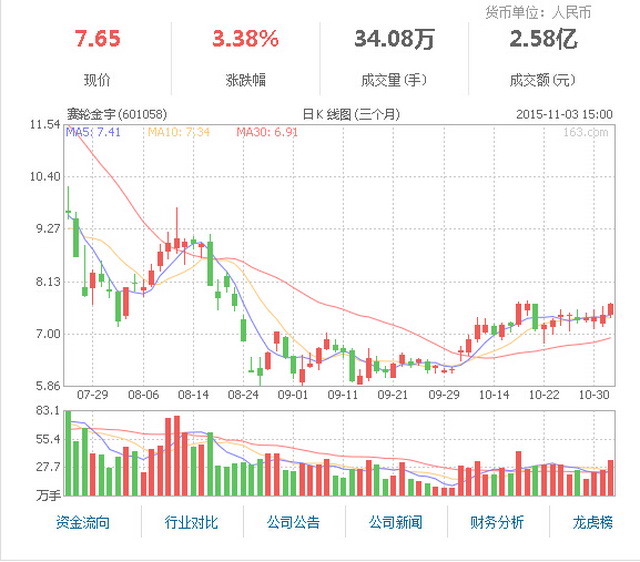
Task: Click the last red candlestick on the chart
Action: (x=611, y=309)
